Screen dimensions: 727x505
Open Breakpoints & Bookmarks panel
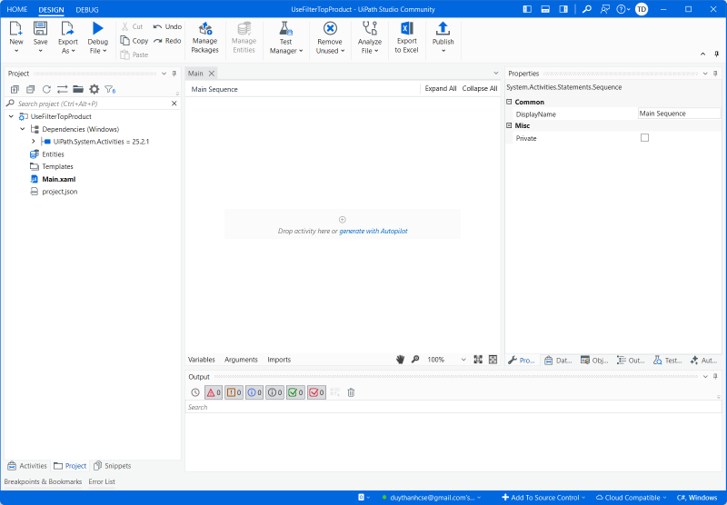(x=43, y=481)
